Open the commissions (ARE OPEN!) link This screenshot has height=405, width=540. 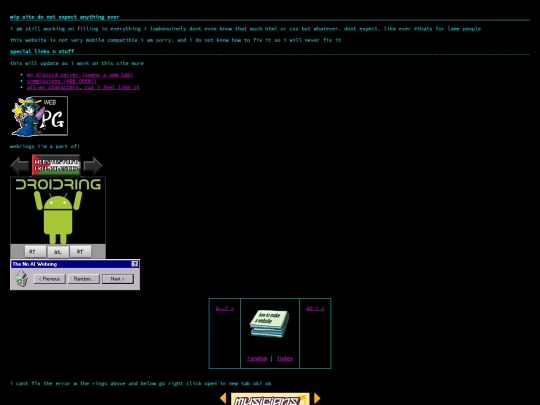coord(62,81)
